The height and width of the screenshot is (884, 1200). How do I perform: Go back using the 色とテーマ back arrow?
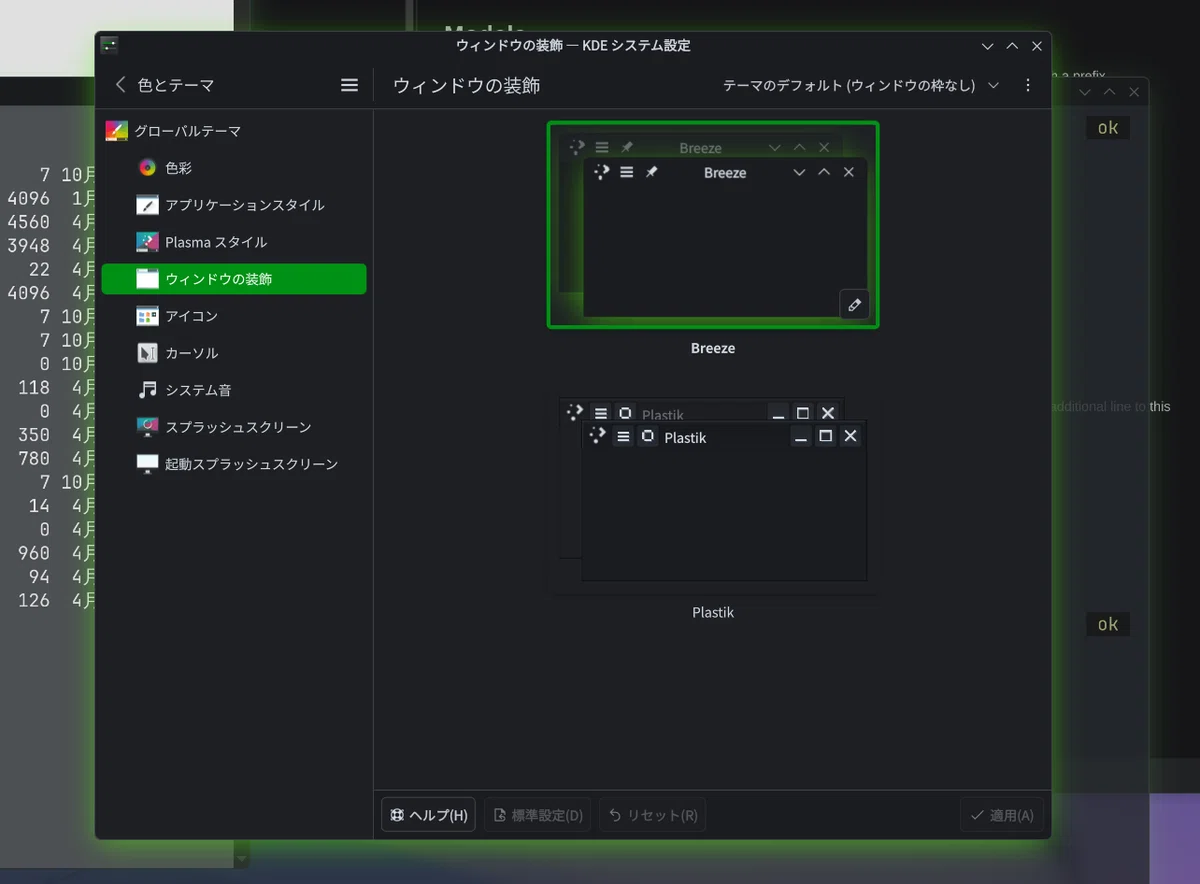click(x=121, y=85)
